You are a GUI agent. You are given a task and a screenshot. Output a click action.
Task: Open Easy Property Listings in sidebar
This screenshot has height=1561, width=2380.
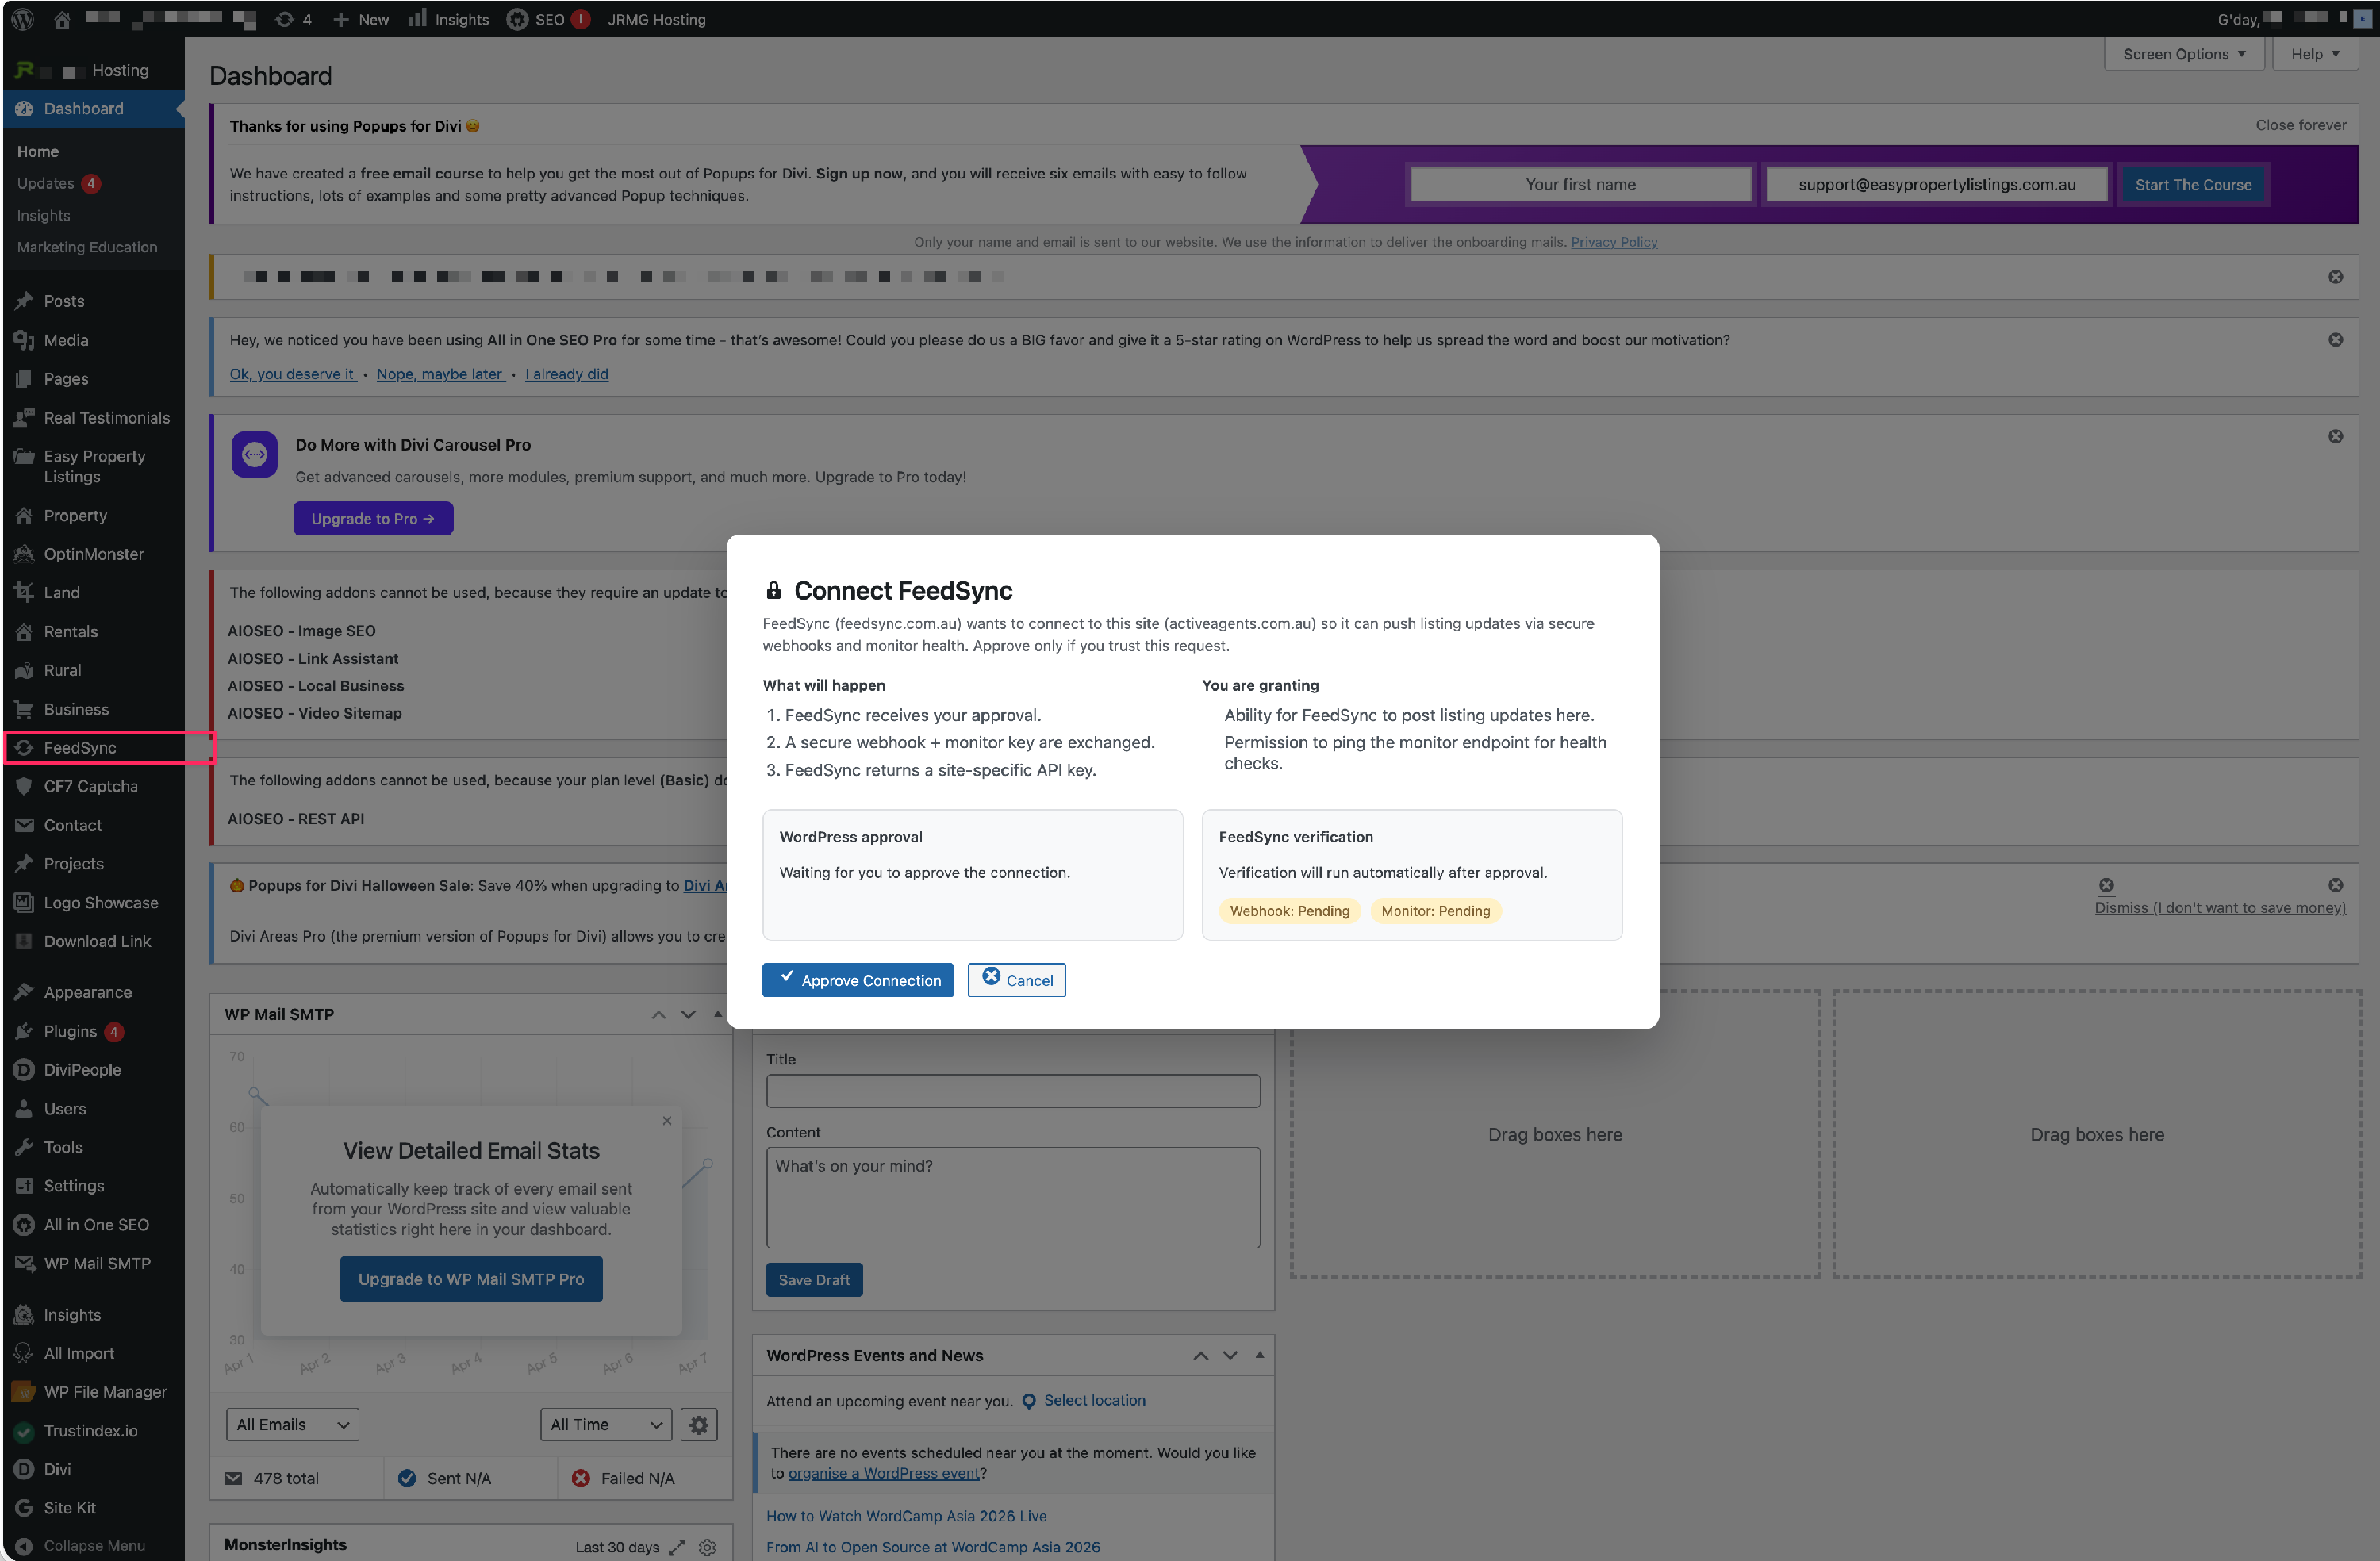tap(94, 466)
